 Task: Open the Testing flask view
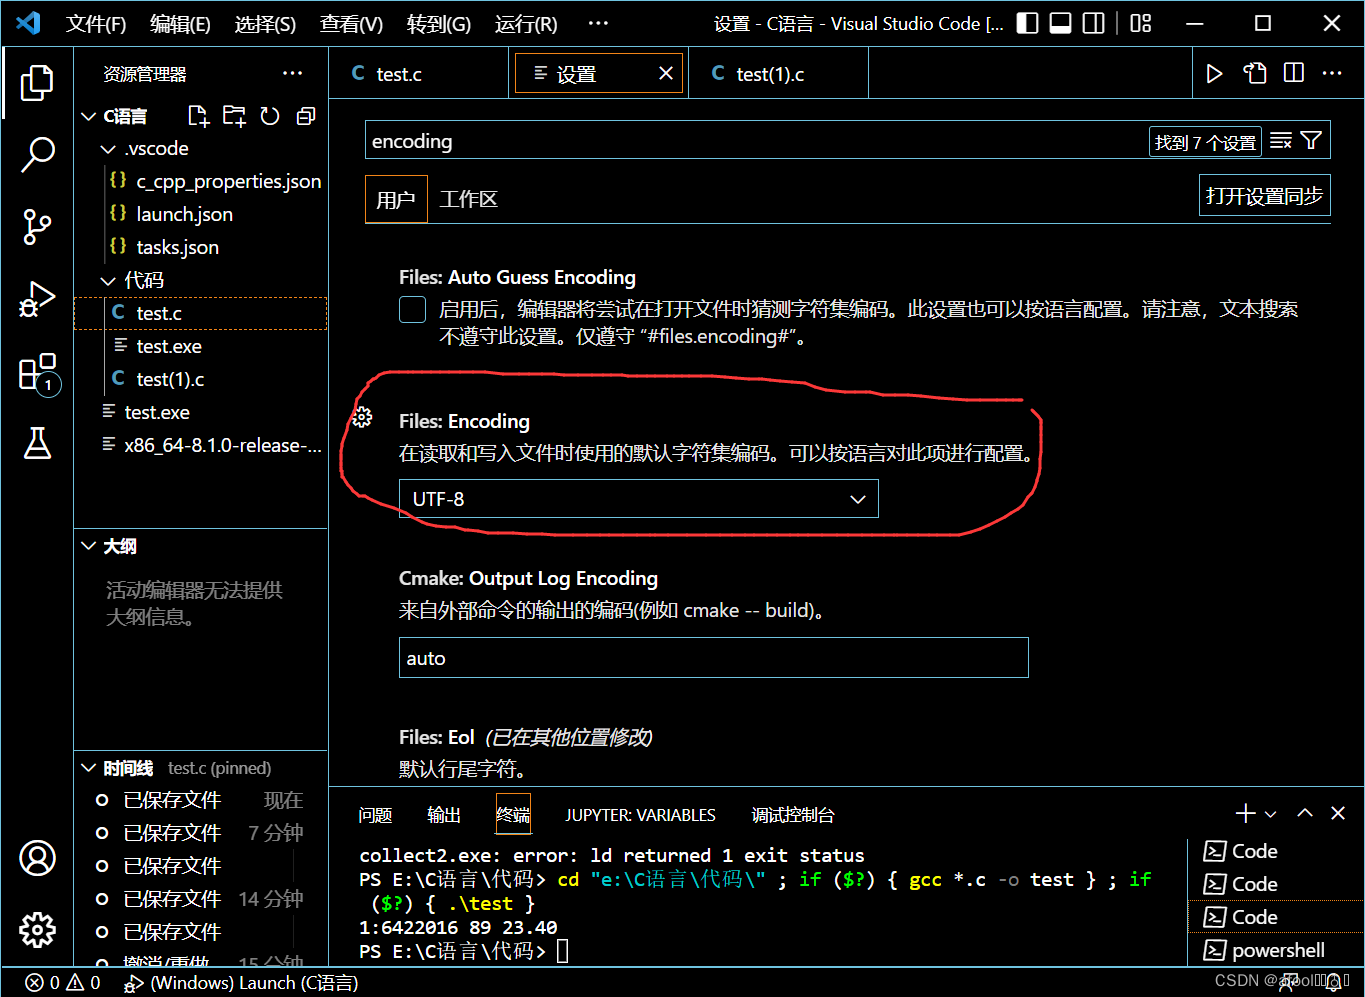37,443
